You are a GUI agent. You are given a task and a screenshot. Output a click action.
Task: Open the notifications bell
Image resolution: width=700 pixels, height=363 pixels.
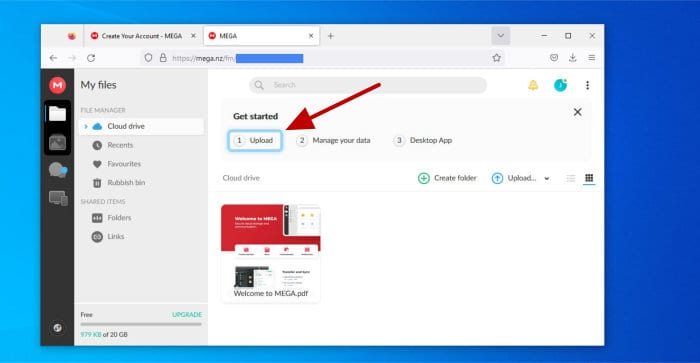(x=533, y=85)
